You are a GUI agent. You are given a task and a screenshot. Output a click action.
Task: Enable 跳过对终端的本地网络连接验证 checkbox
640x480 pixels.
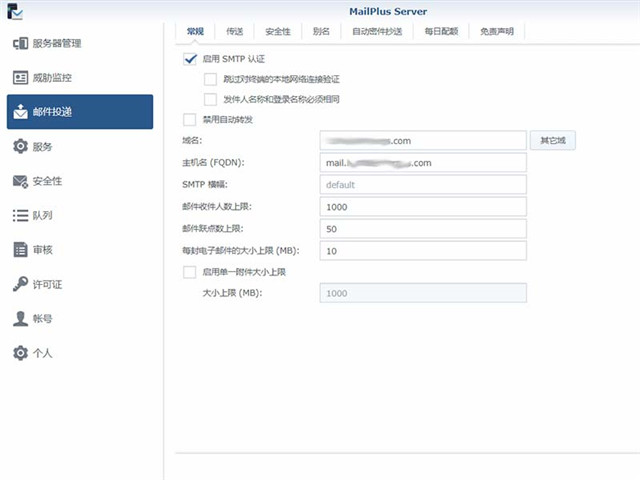210,79
